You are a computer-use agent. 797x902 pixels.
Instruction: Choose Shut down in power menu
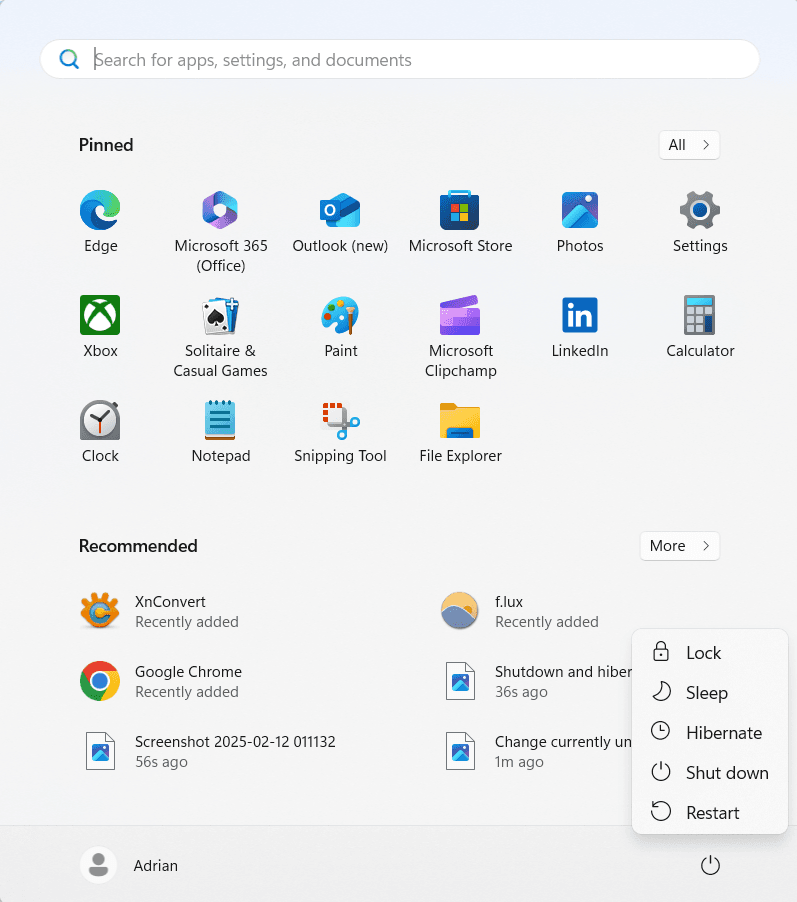pyautogui.click(x=710, y=773)
